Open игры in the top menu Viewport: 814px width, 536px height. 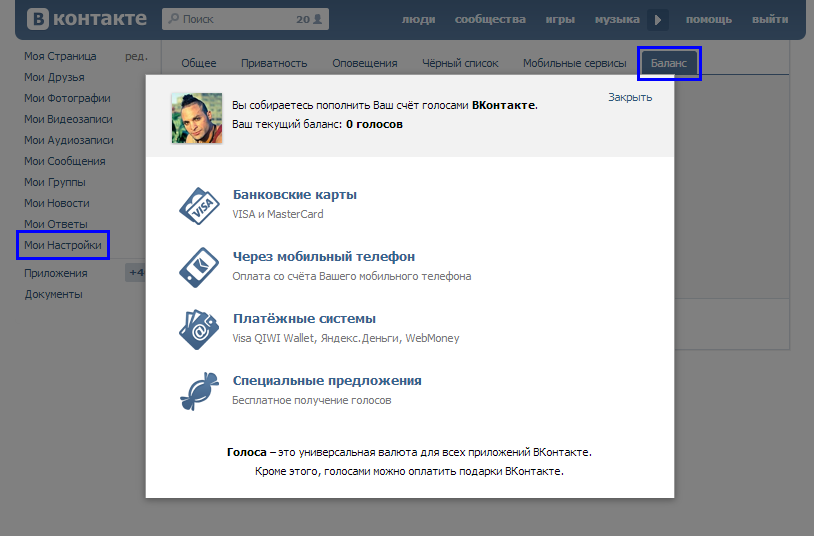[x=560, y=20]
